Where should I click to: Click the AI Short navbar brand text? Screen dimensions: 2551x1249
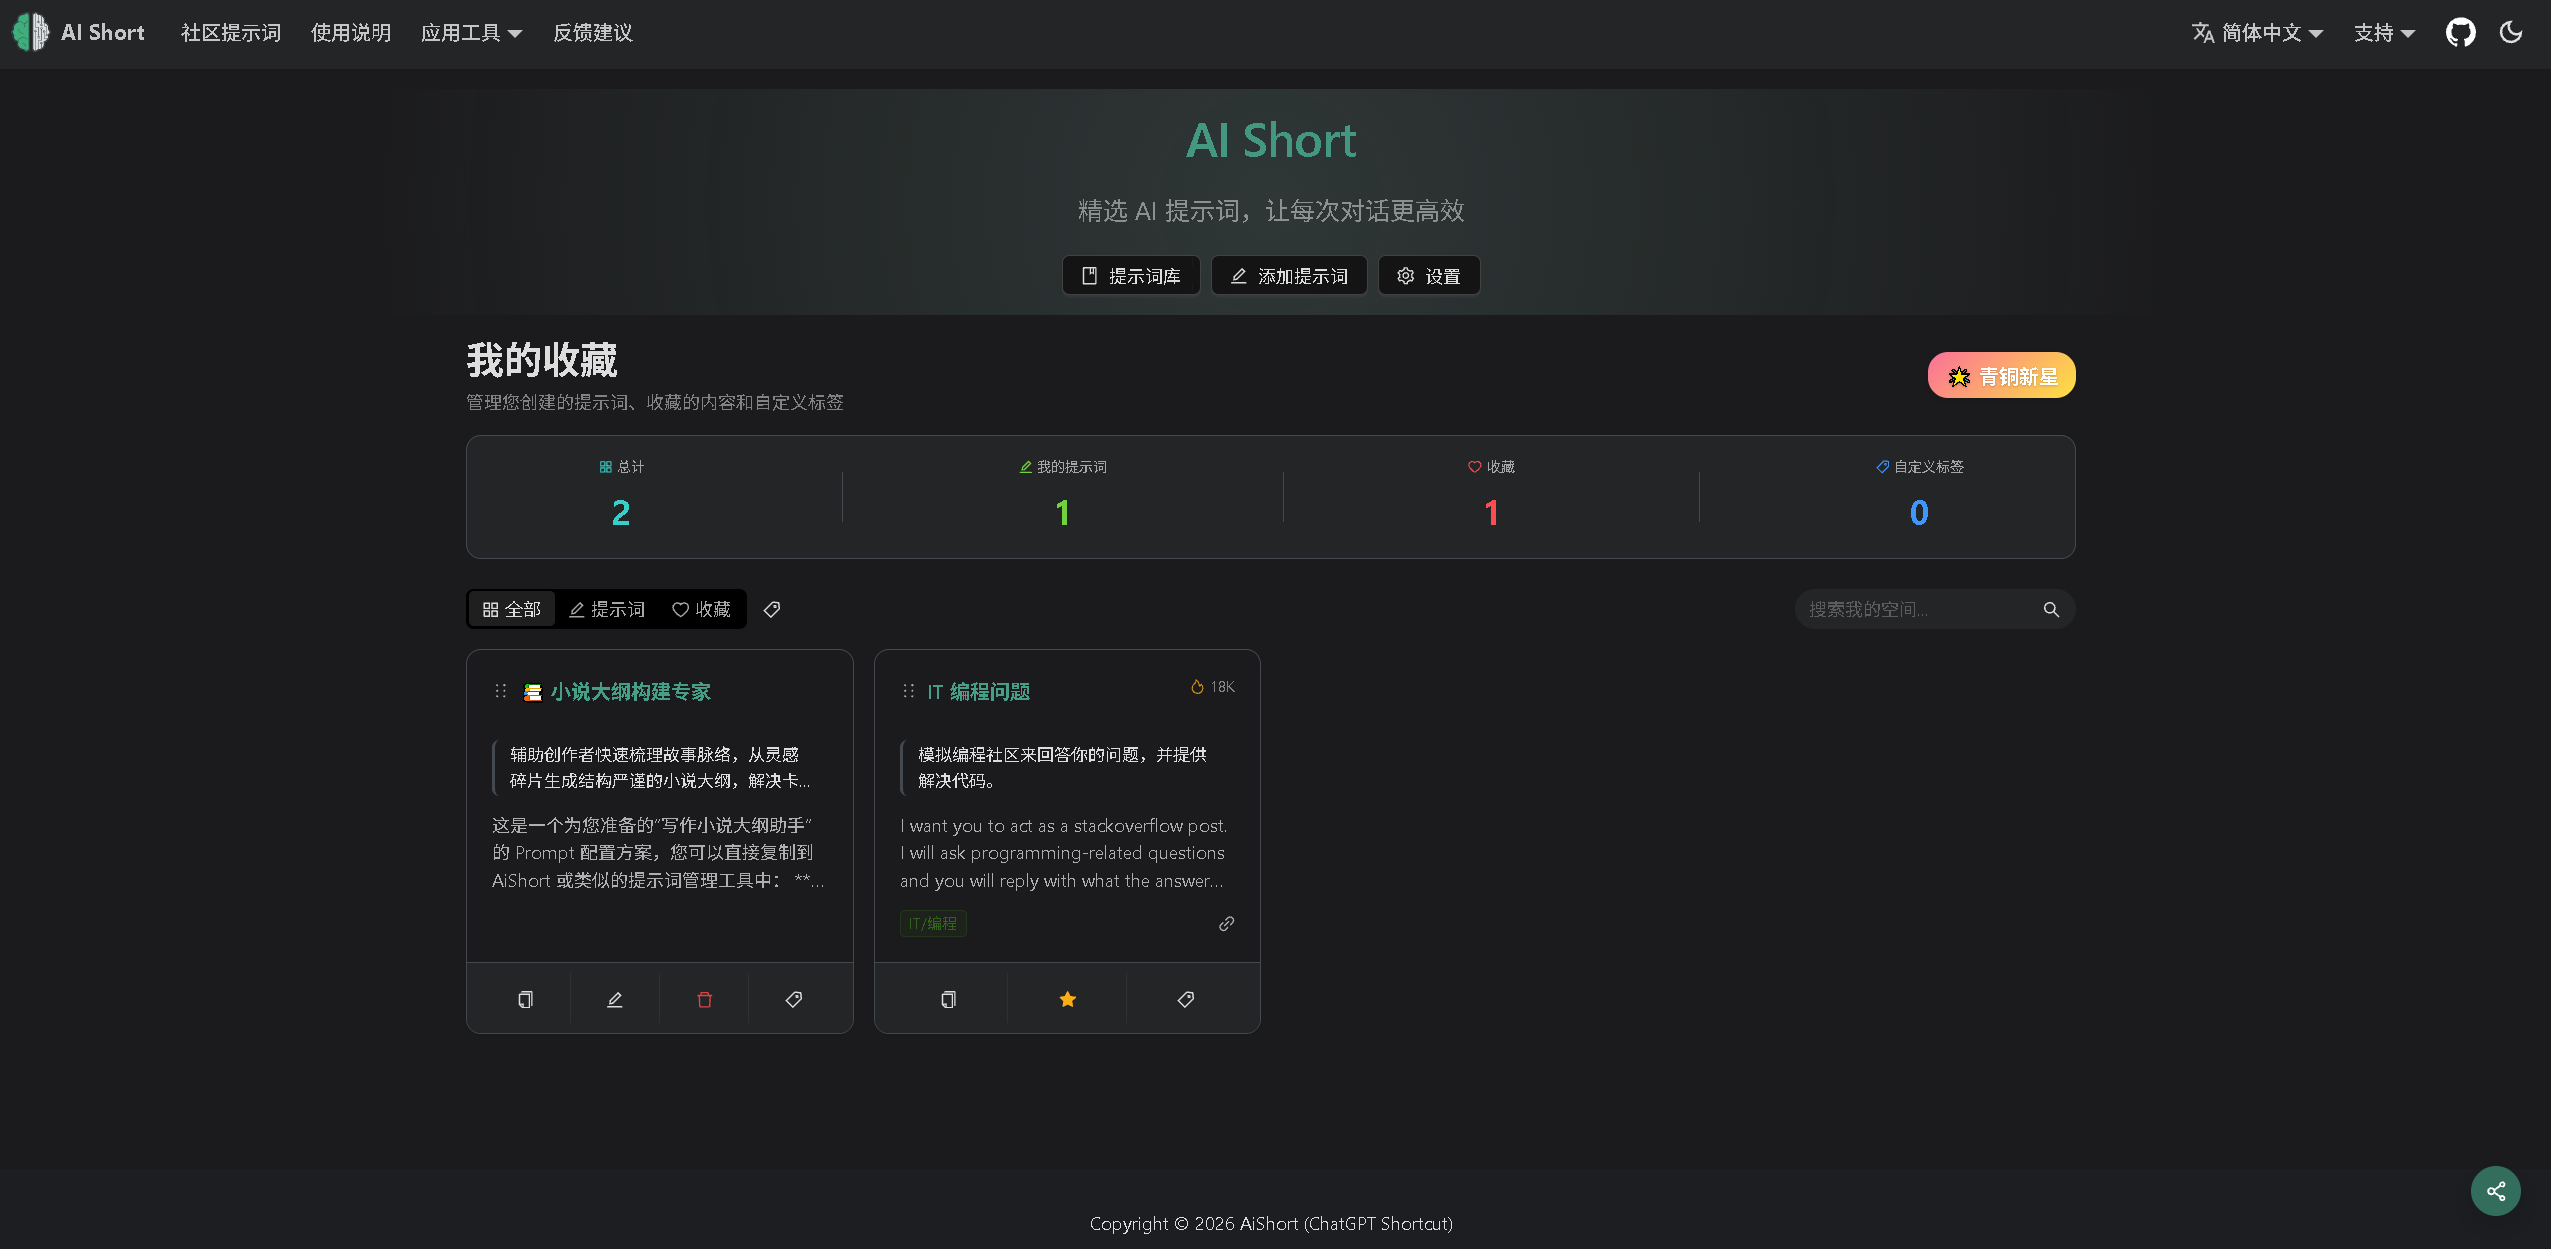(103, 33)
